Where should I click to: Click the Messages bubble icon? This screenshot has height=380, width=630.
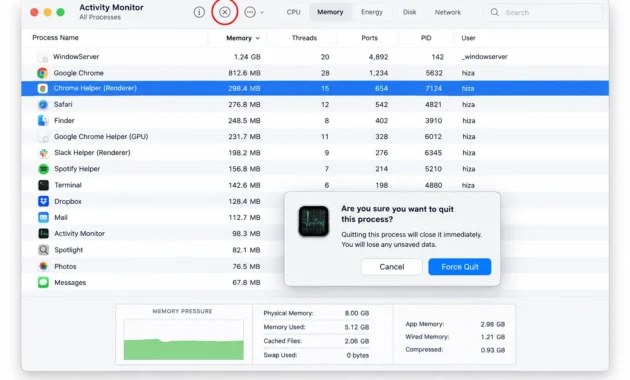43,282
